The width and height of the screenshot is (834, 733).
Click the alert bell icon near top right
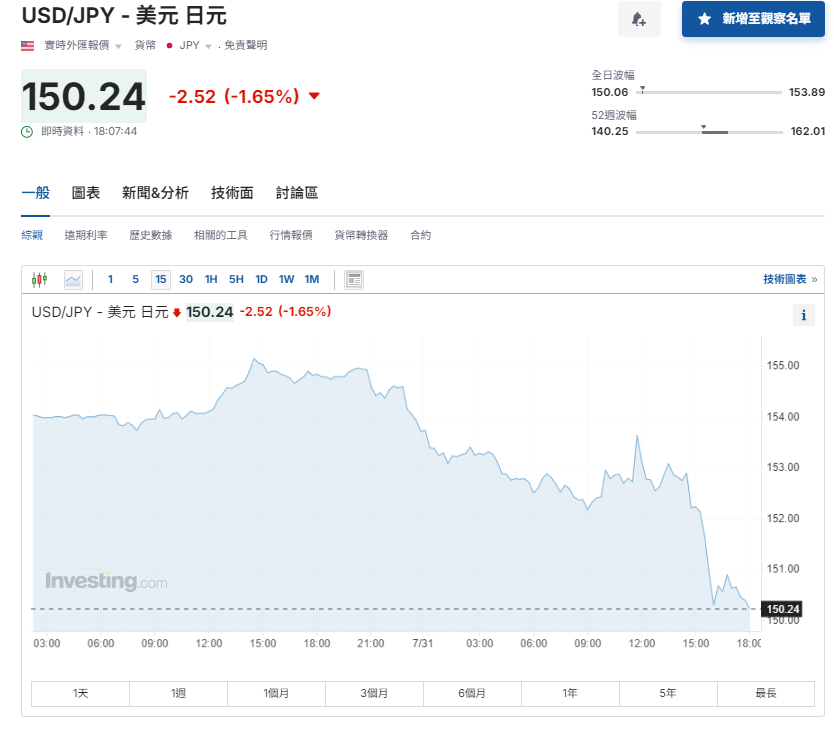(x=639, y=20)
